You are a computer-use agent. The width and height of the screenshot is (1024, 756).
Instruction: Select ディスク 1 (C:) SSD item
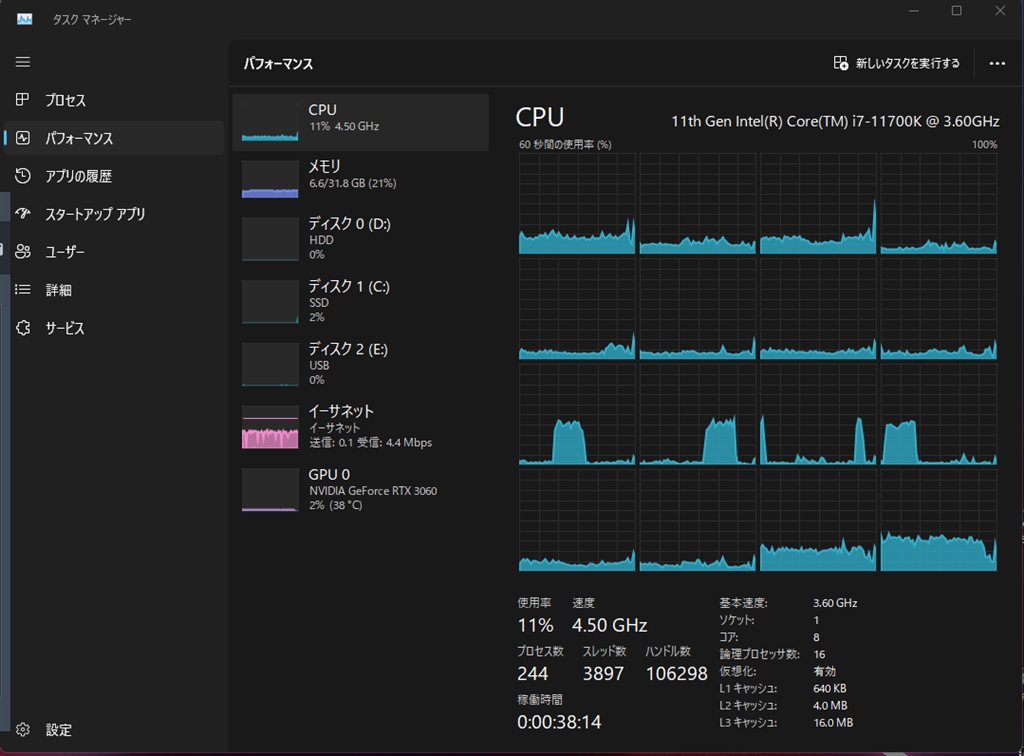[360, 302]
